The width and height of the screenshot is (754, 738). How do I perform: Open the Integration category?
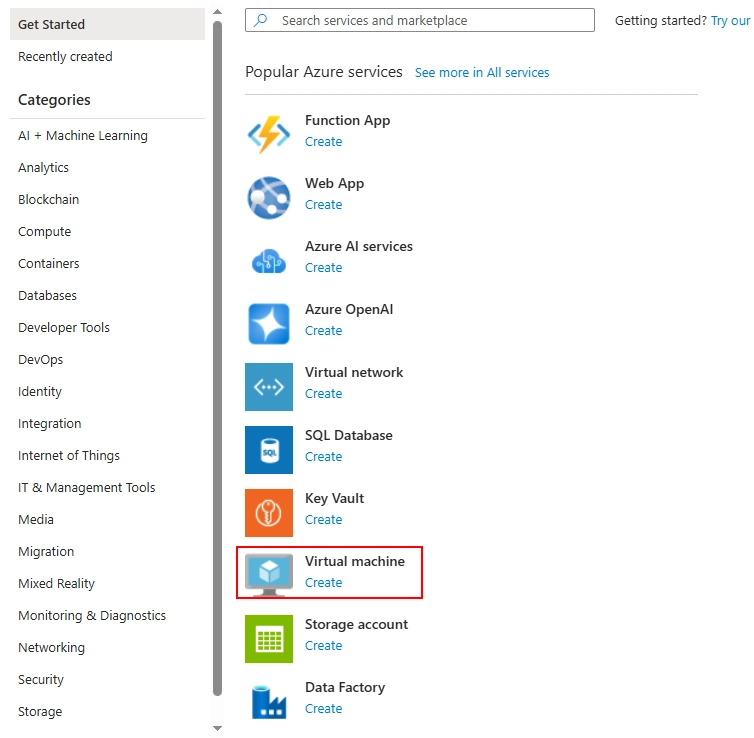point(50,424)
